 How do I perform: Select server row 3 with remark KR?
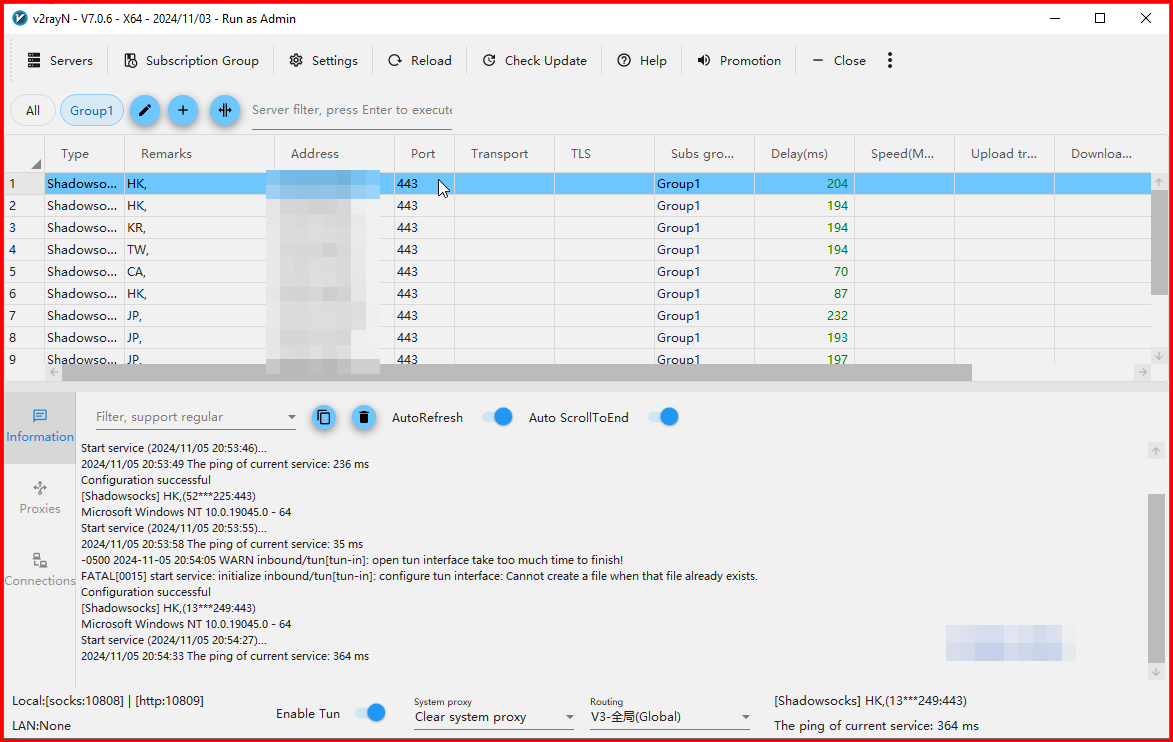point(578,227)
